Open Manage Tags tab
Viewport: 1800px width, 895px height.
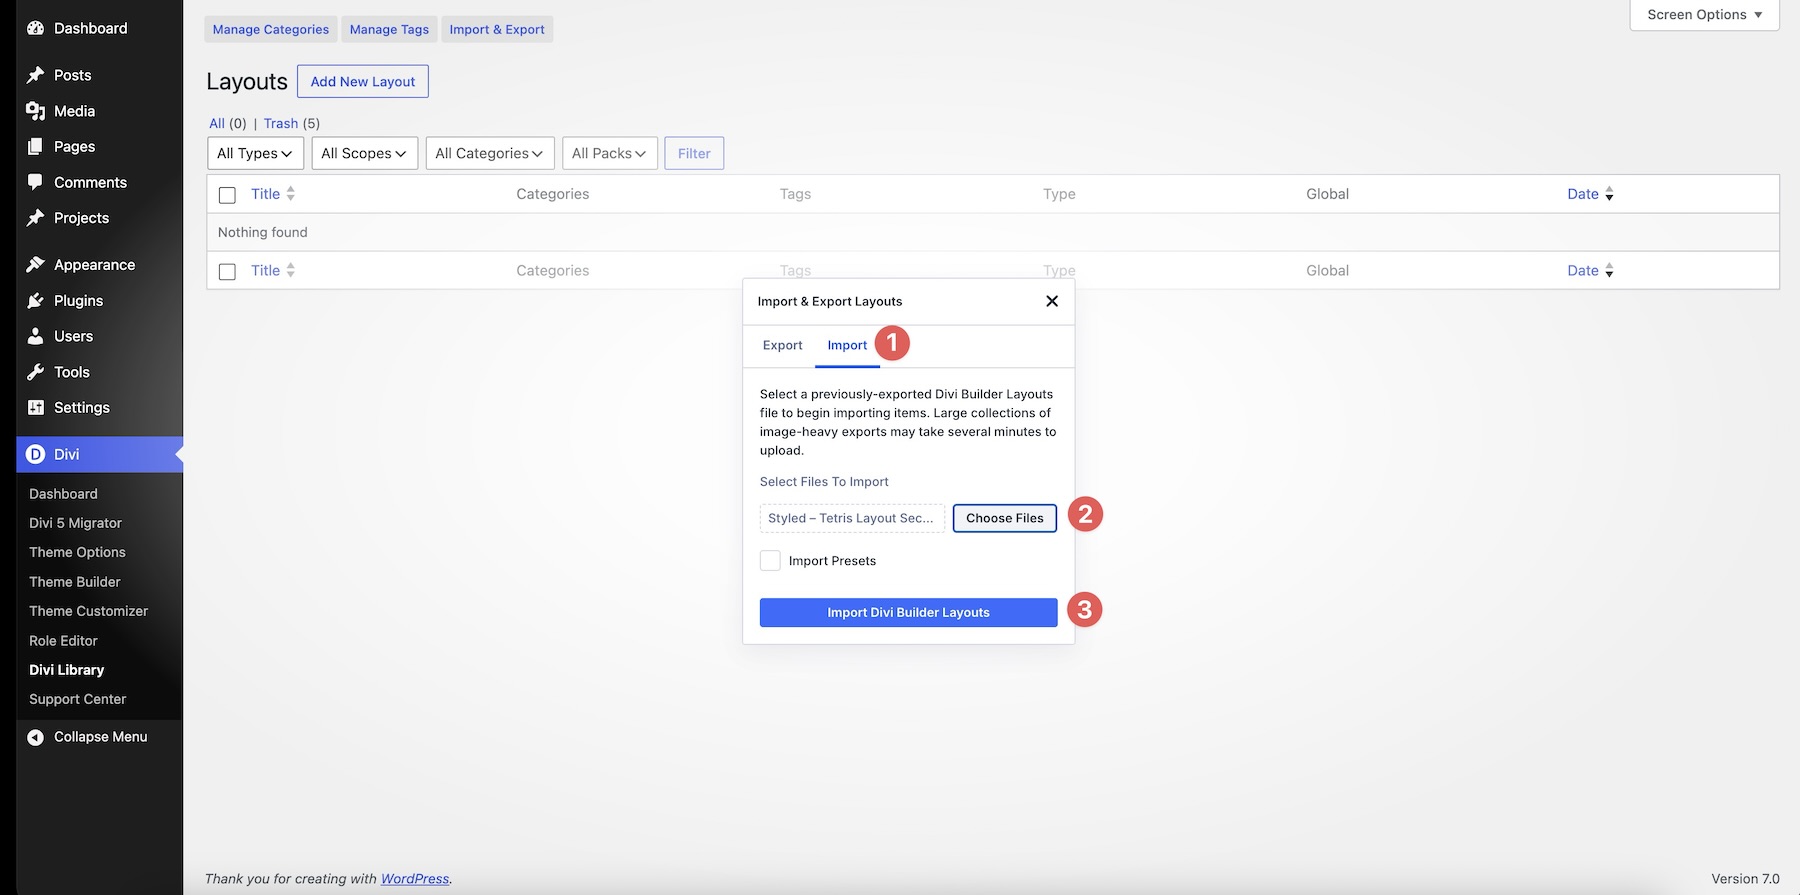click(x=389, y=29)
